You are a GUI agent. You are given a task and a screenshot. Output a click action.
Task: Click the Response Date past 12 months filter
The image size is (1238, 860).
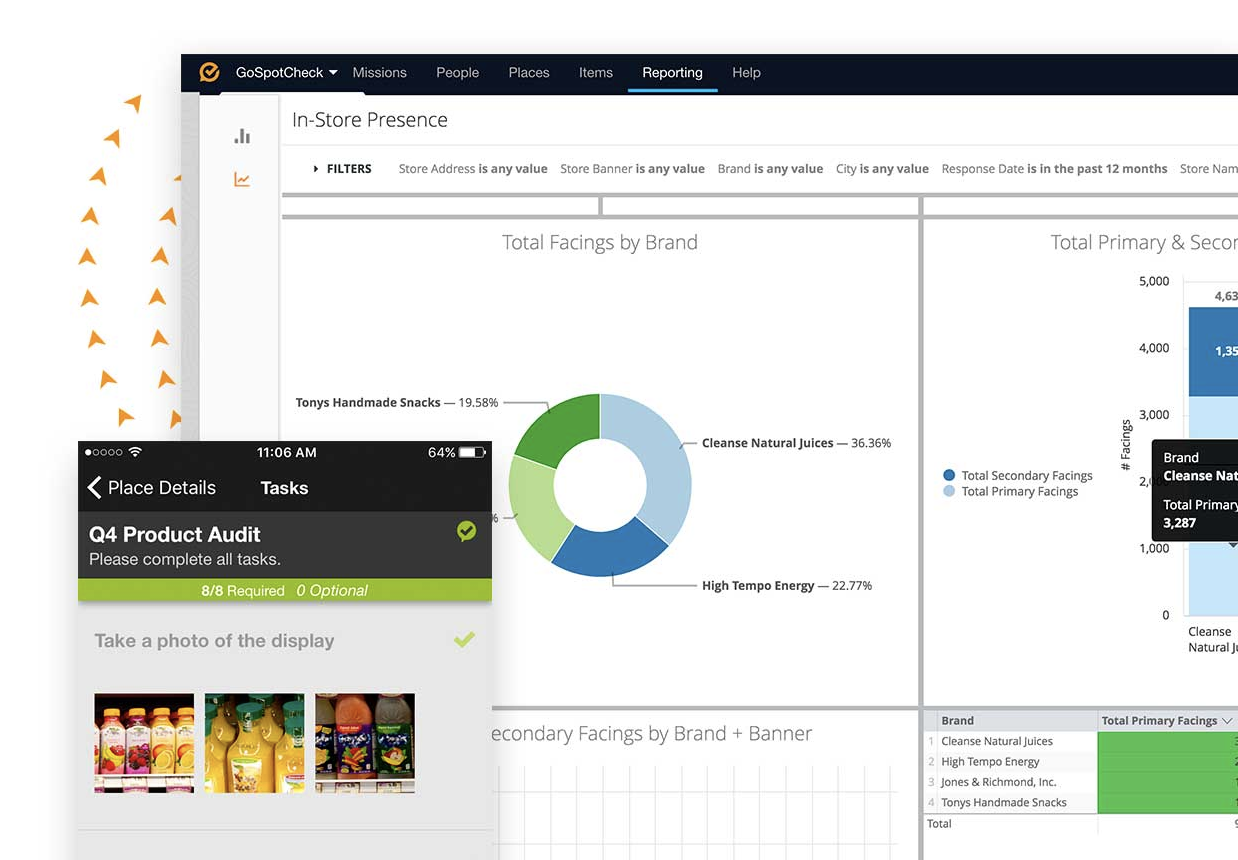1054,169
